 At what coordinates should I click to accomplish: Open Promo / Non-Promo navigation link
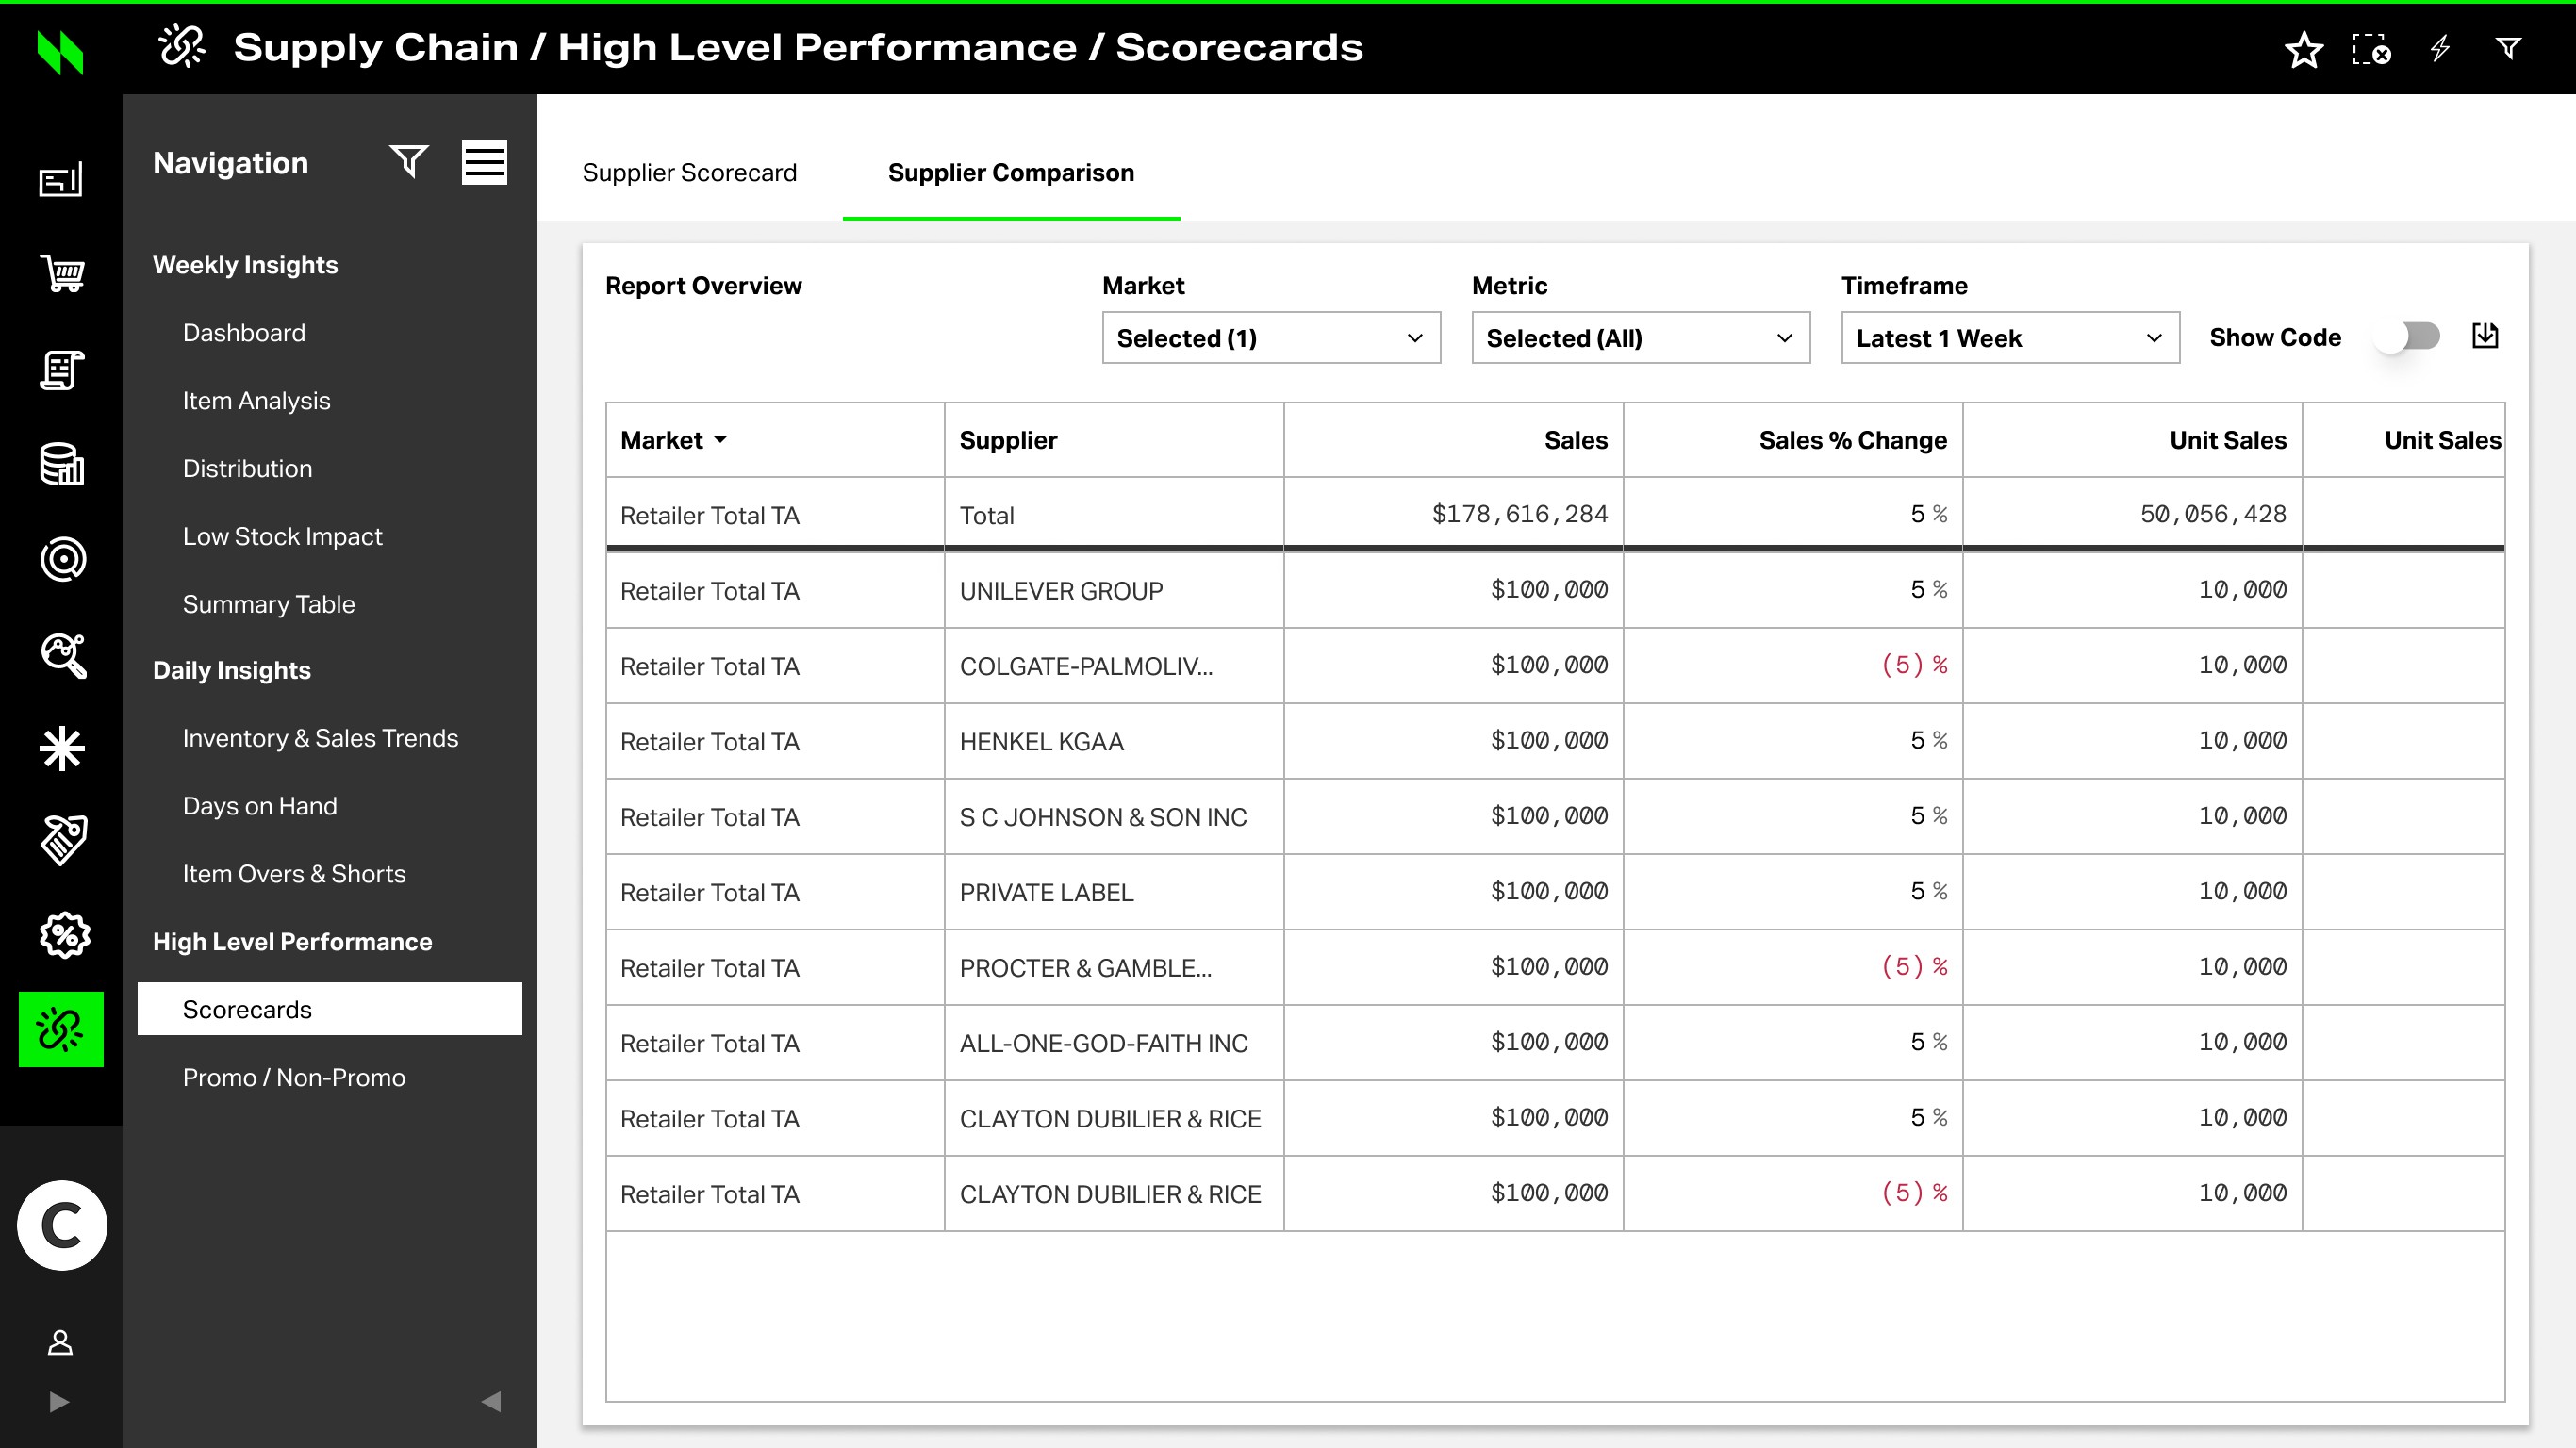293,1077
